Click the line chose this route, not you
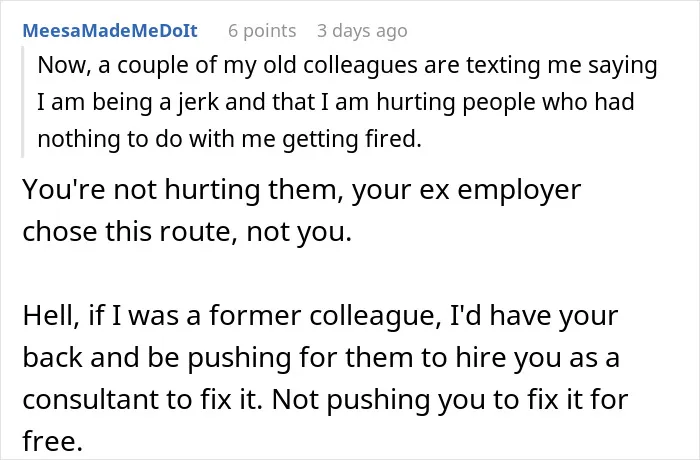This screenshot has width=700, height=460. [x=187, y=231]
